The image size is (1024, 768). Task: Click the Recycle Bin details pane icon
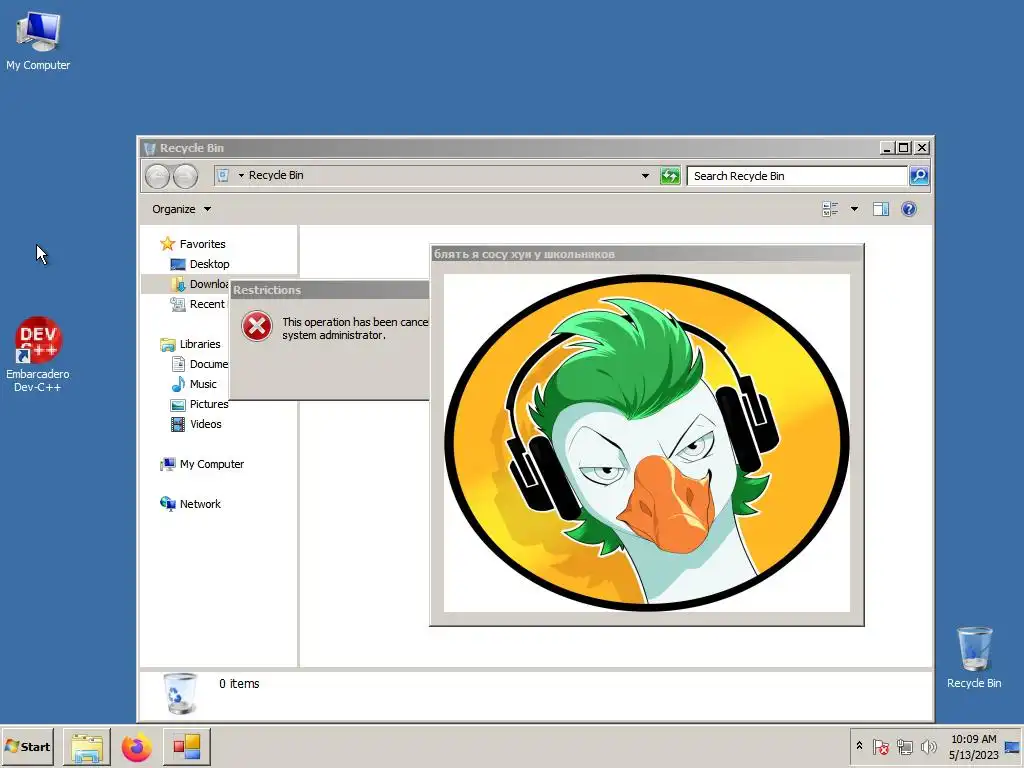(x=180, y=694)
